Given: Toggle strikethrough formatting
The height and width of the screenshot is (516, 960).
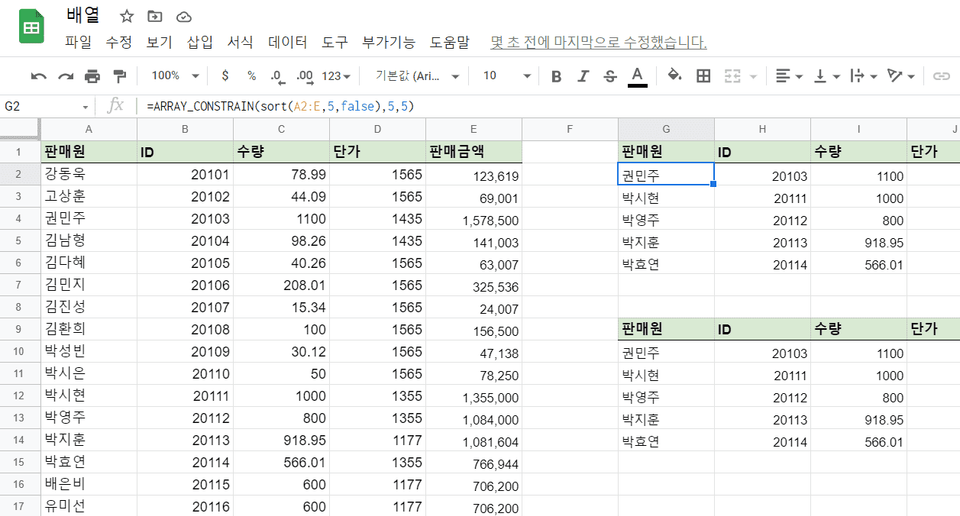Looking at the screenshot, I should click(x=610, y=76).
